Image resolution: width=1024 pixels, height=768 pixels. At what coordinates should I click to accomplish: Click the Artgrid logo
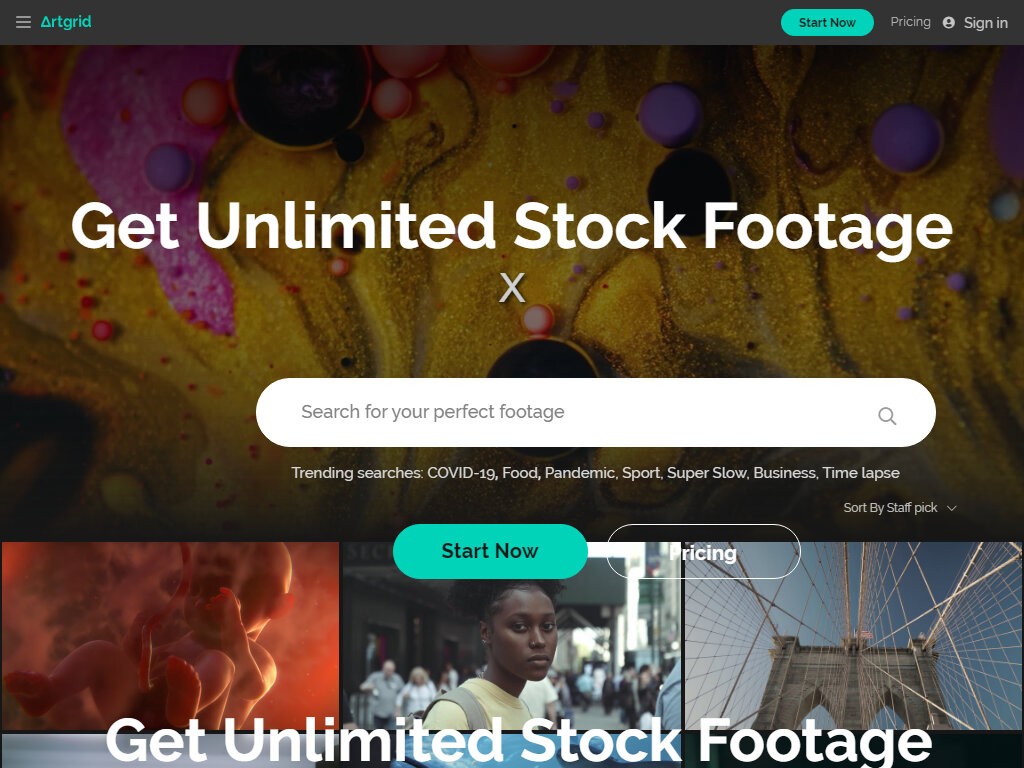tap(66, 22)
